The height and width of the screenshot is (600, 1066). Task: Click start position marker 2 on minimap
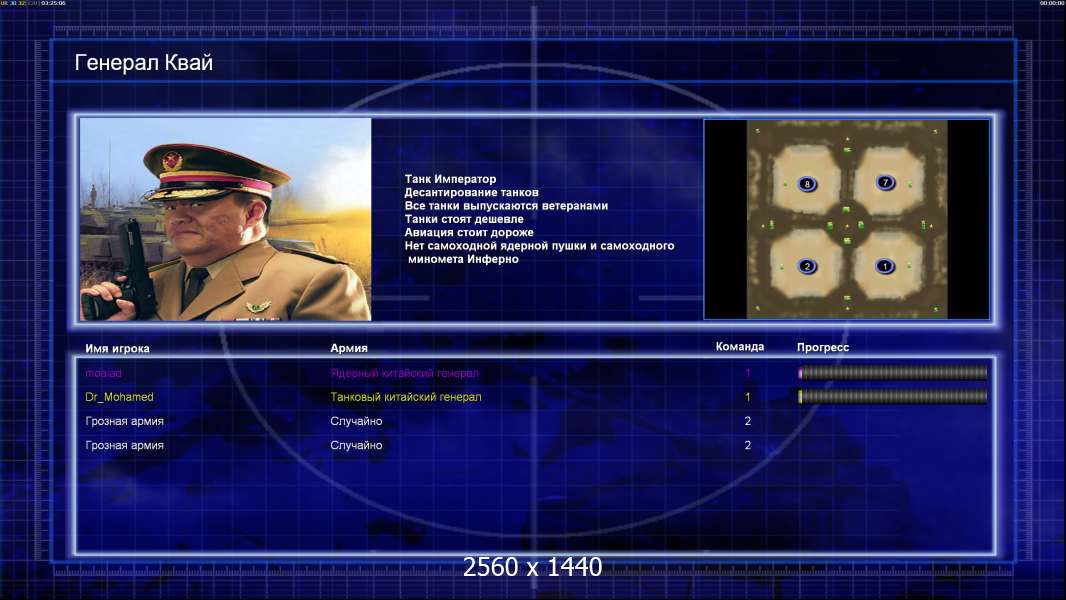(x=807, y=266)
